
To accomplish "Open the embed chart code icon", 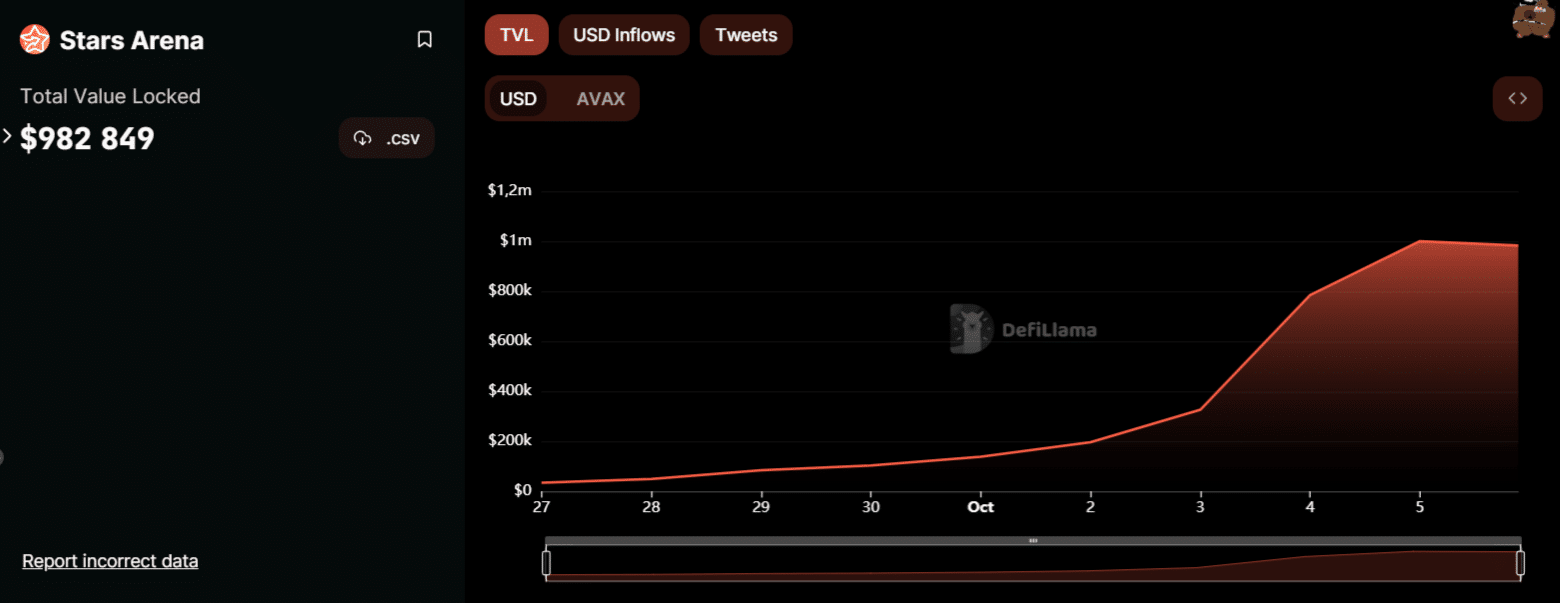I will [x=1517, y=98].
